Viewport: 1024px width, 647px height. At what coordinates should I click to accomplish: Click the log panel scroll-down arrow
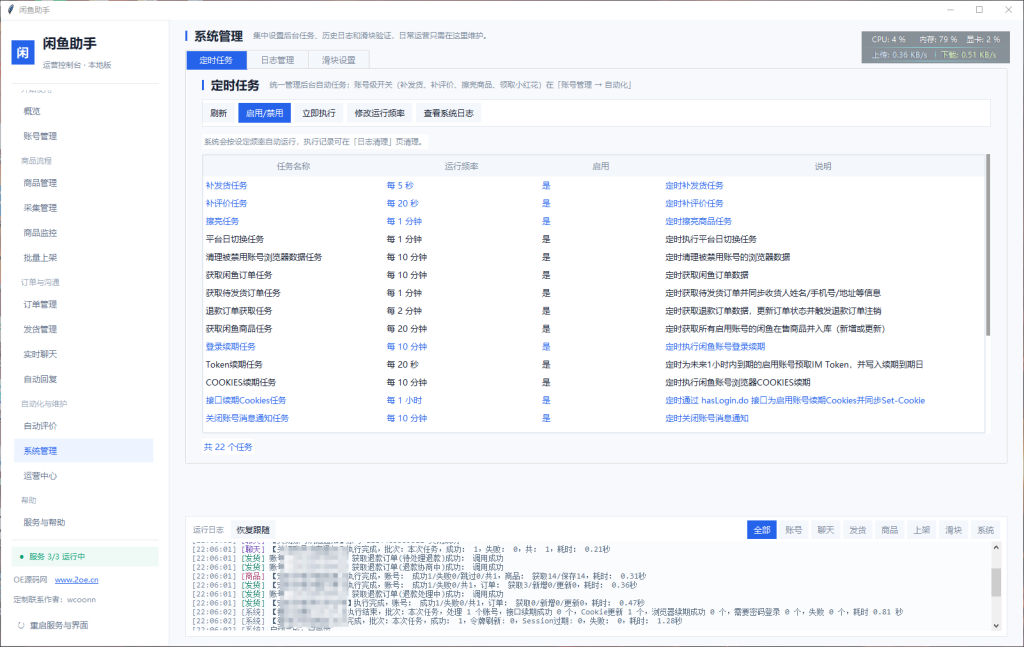(996, 625)
